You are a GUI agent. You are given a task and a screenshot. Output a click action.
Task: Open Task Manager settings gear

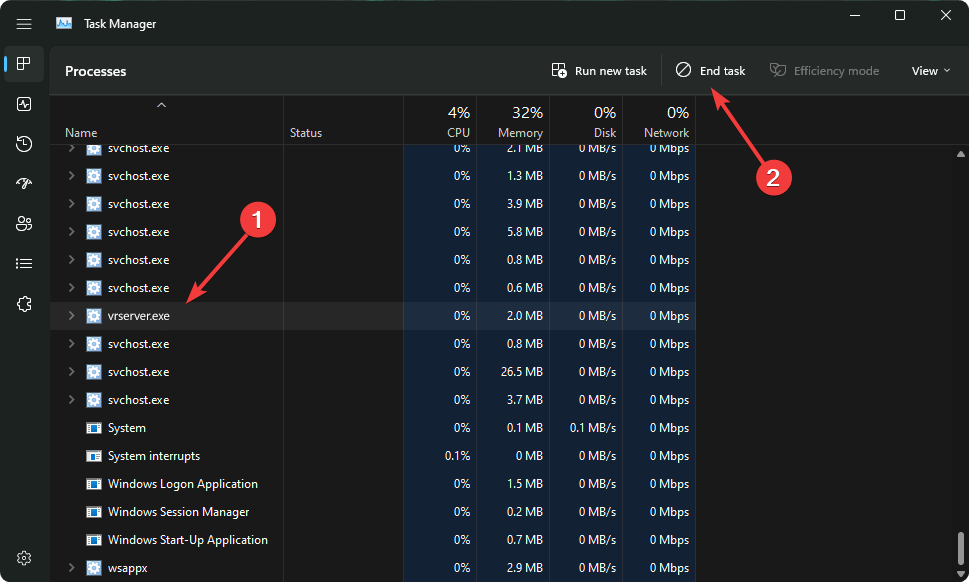coord(24,558)
